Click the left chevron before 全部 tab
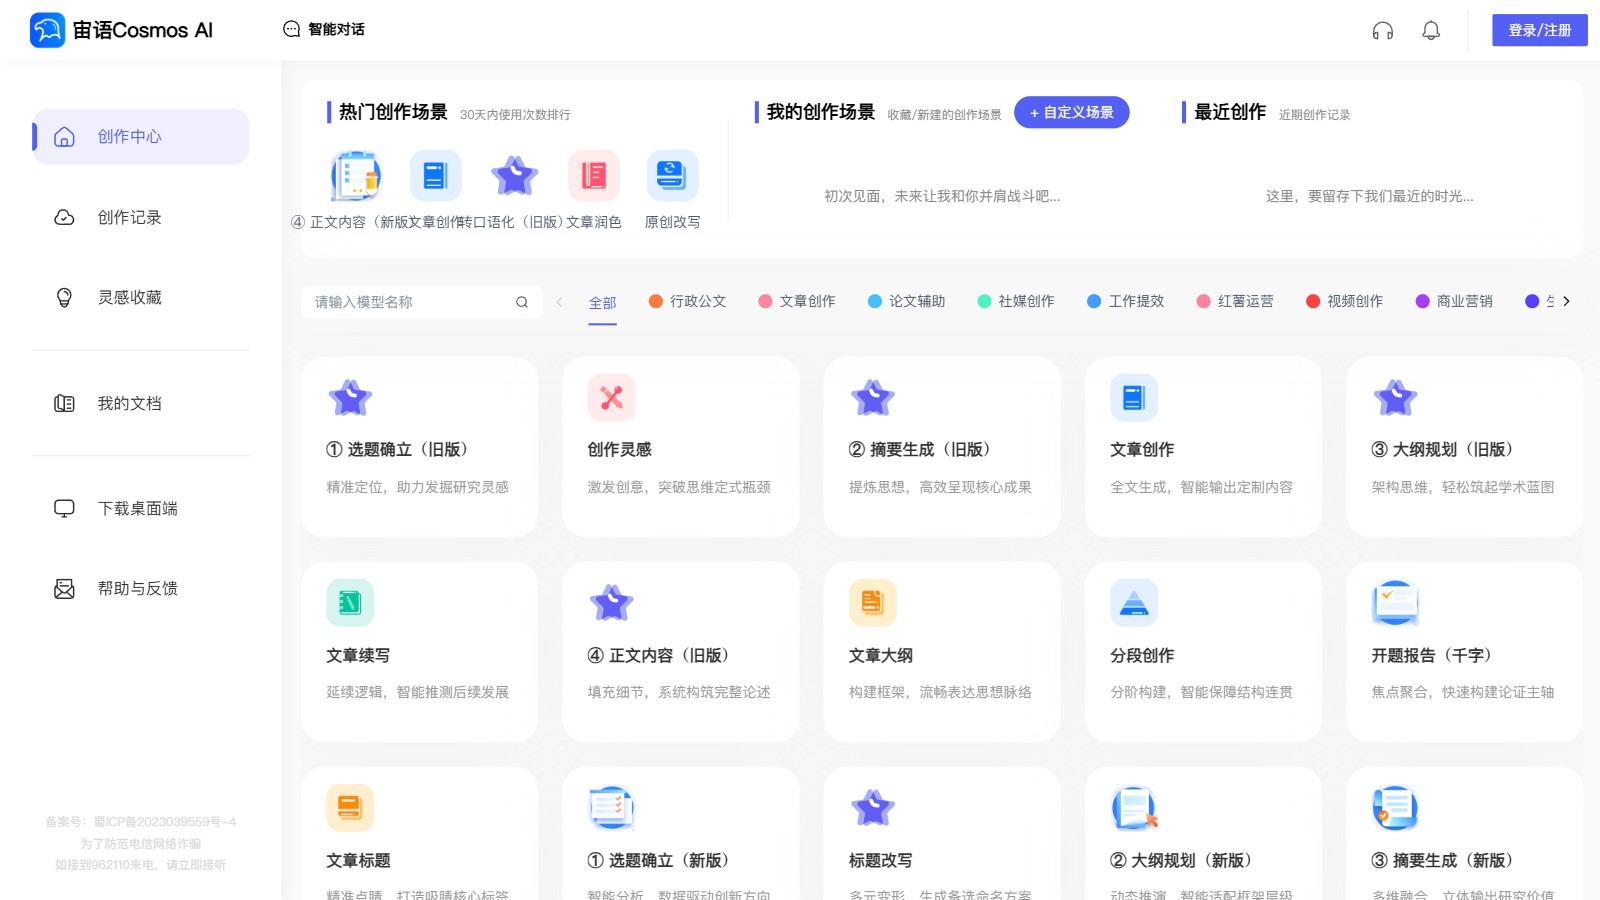This screenshot has width=1600, height=900. point(559,301)
